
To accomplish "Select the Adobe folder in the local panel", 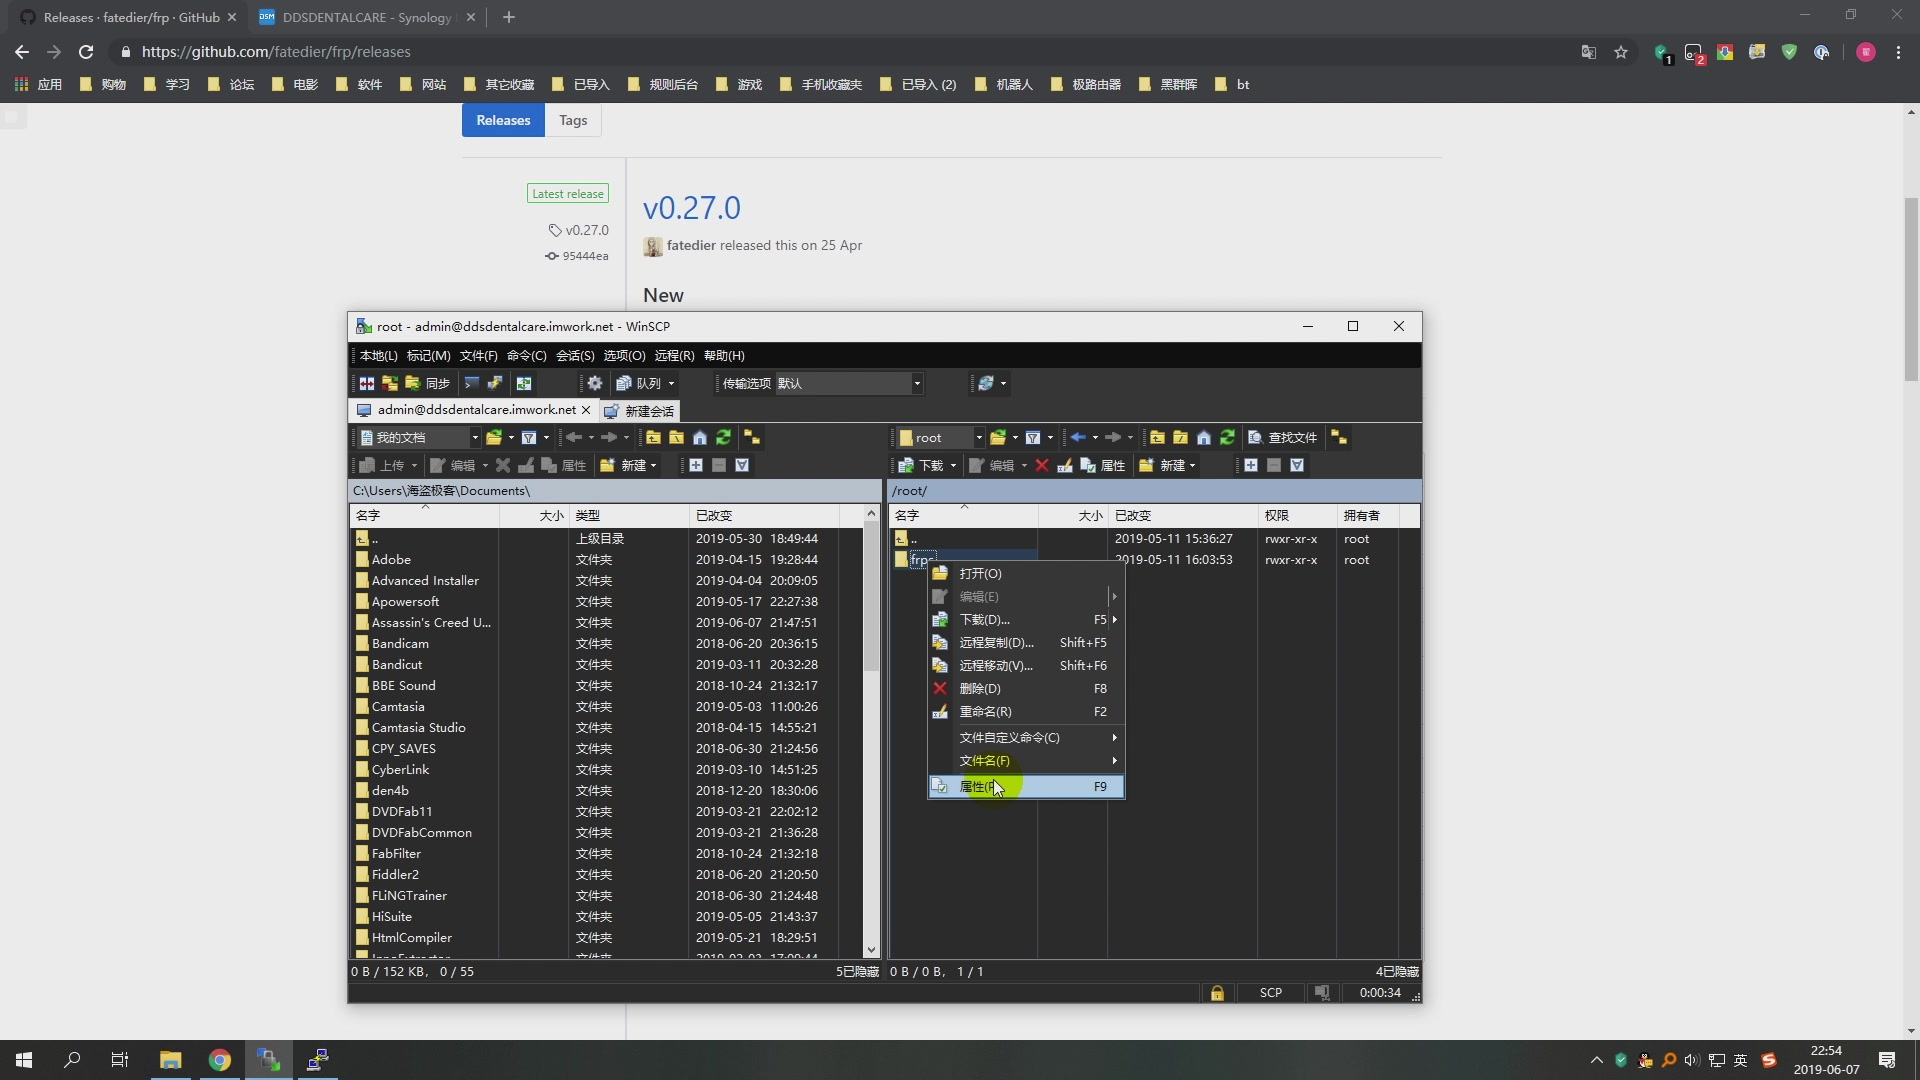I will point(391,559).
